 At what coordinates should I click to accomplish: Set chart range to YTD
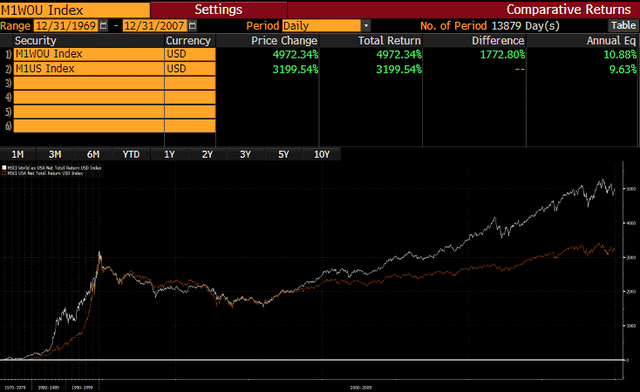click(131, 154)
